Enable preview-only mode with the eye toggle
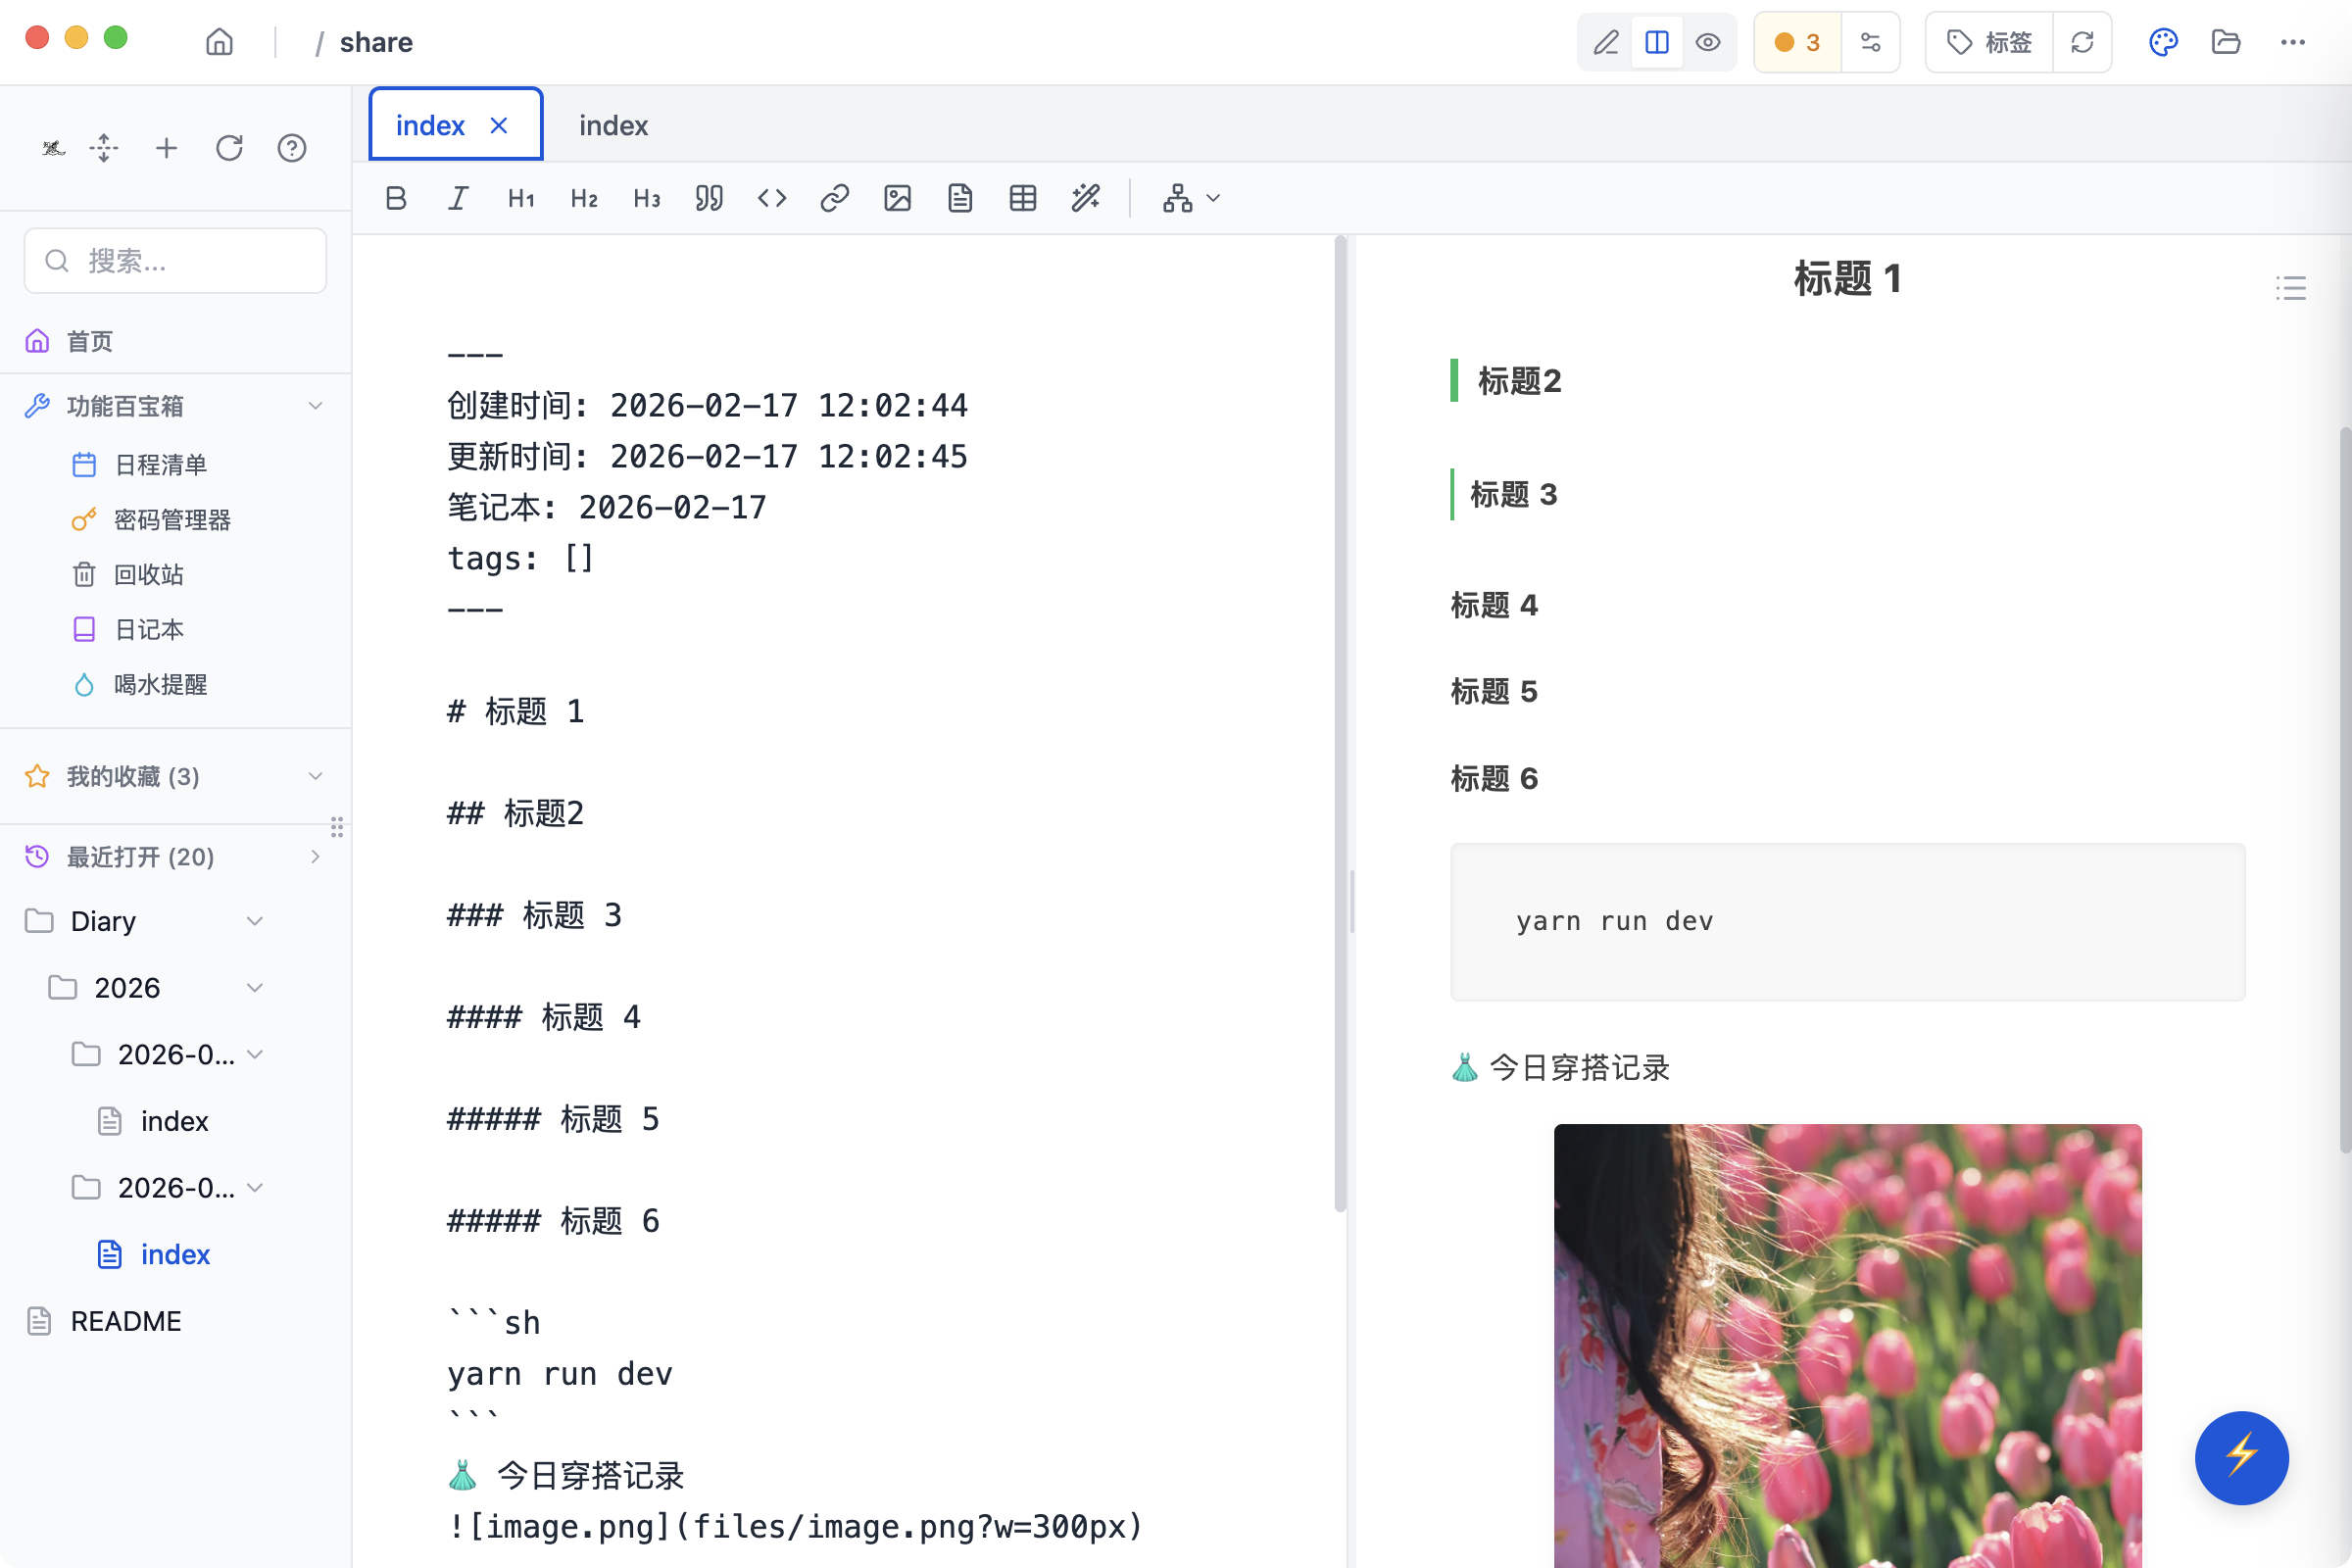The height and width of the screenshot is (1568, 2352). point(1708,42)
